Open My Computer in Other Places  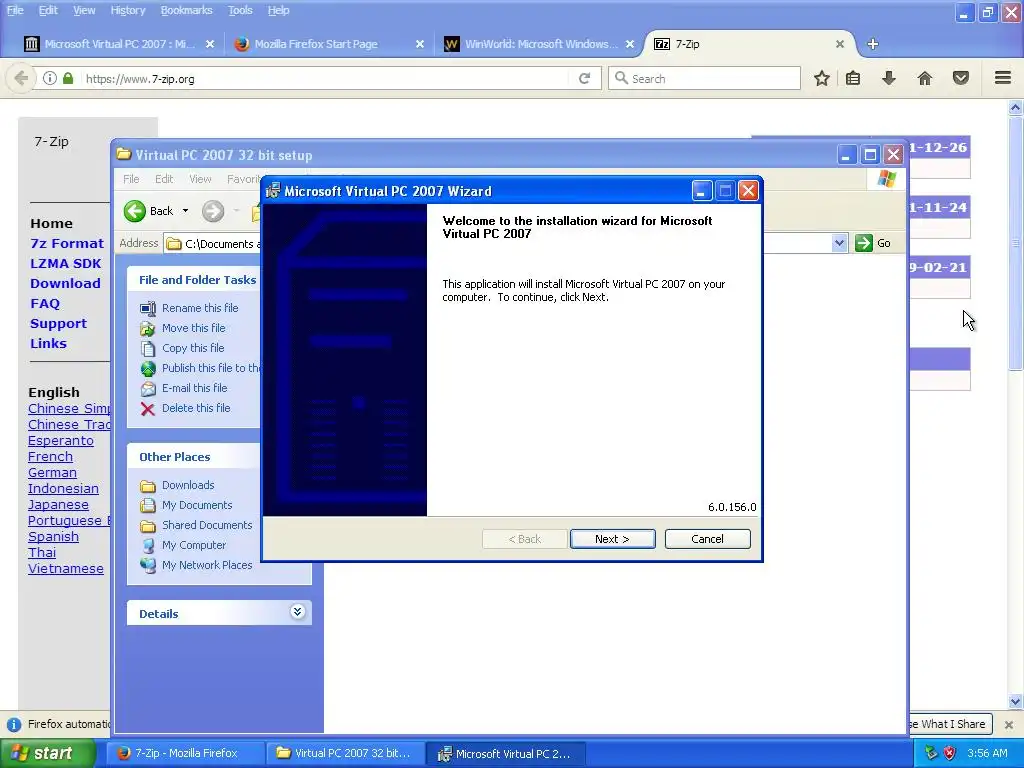pyautogui.click(x=194, y=545)
